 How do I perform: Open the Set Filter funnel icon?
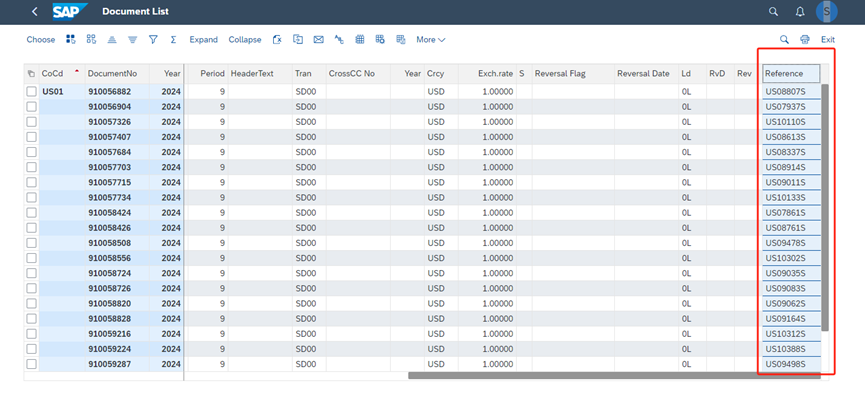(153, 40)
